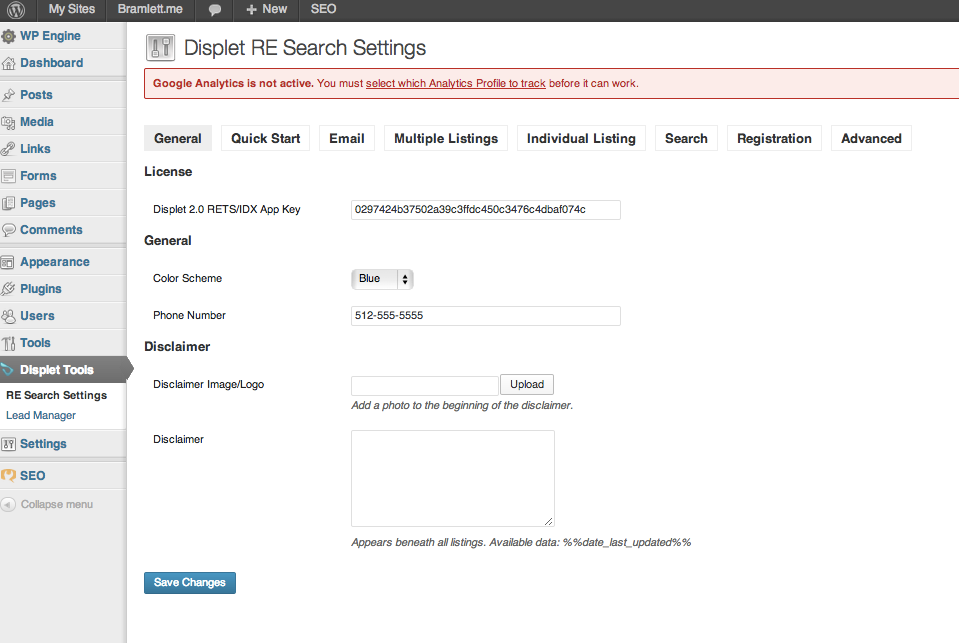
Task: Open the Links menu item
Action: (x=63, y=149)
